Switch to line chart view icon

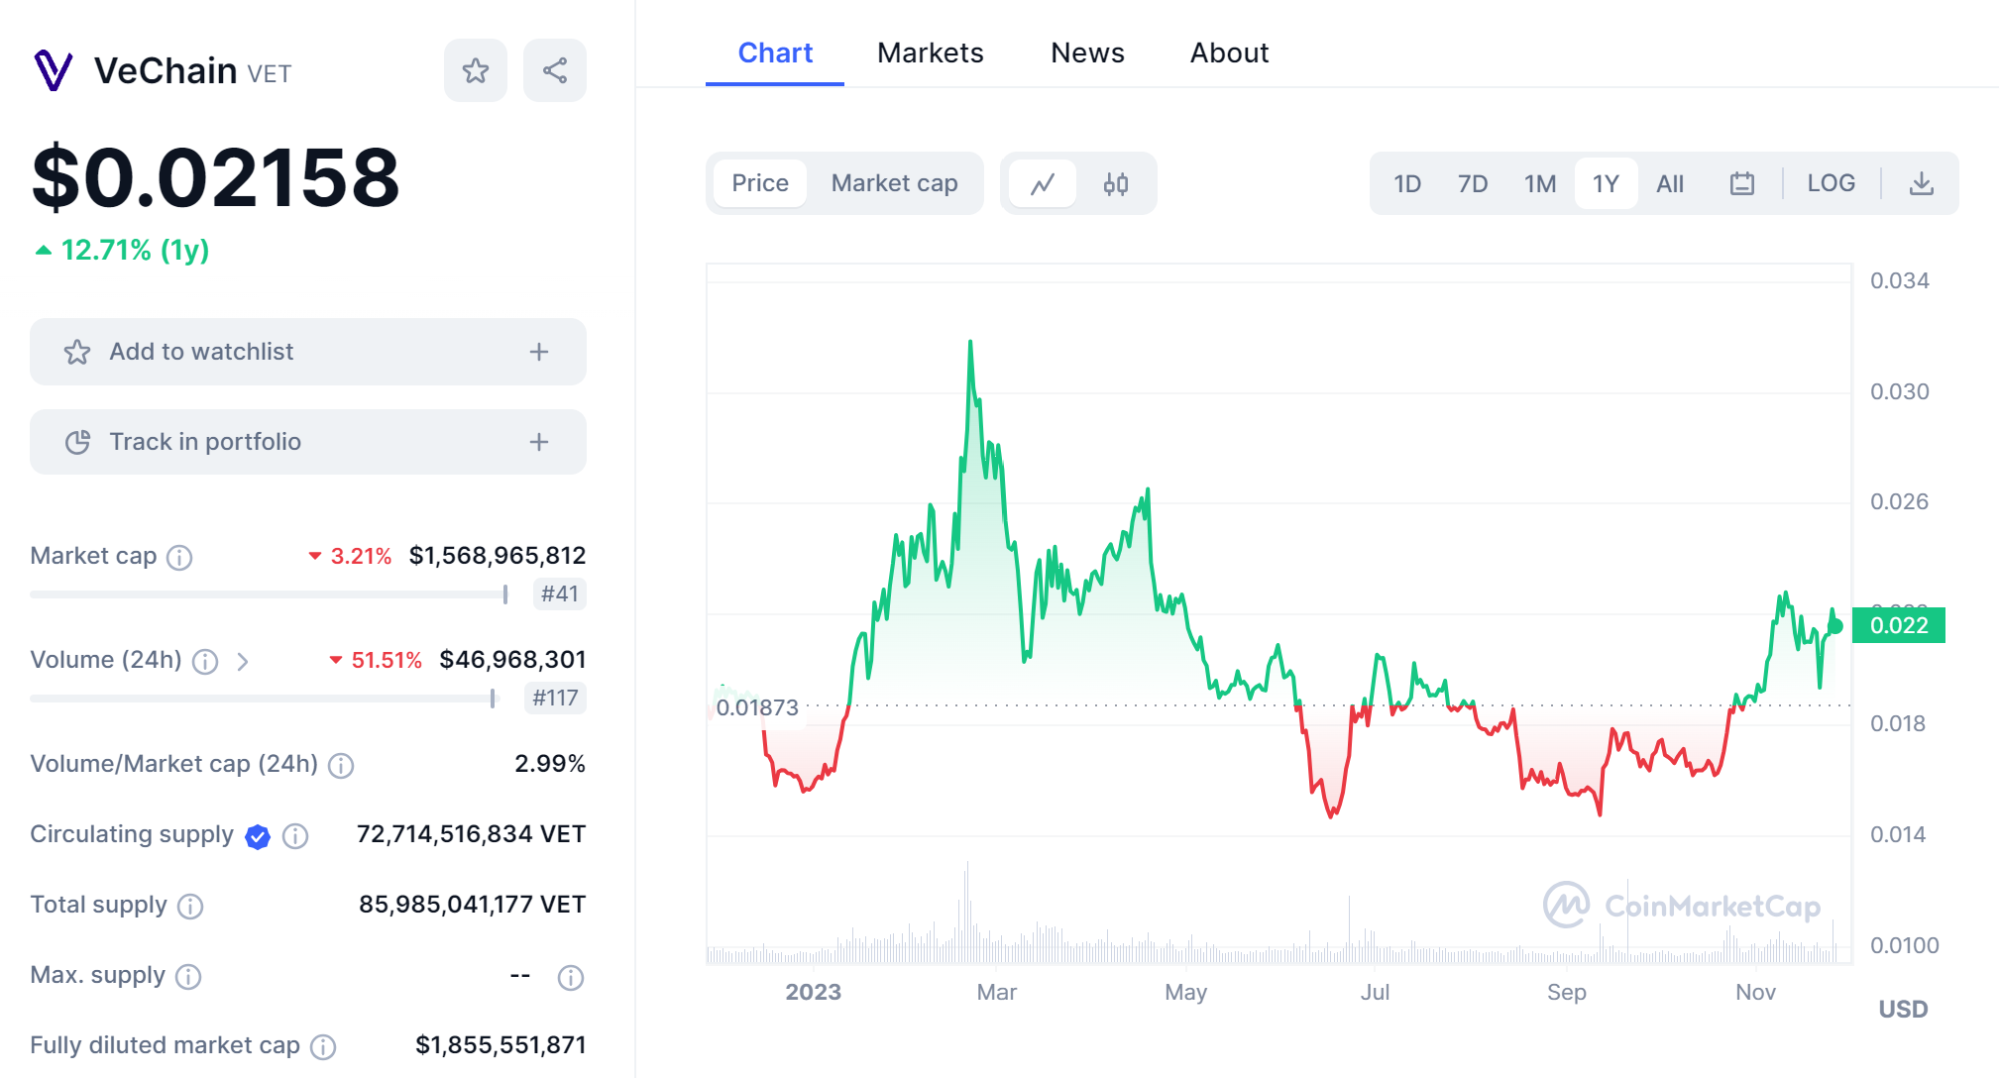1043,184
